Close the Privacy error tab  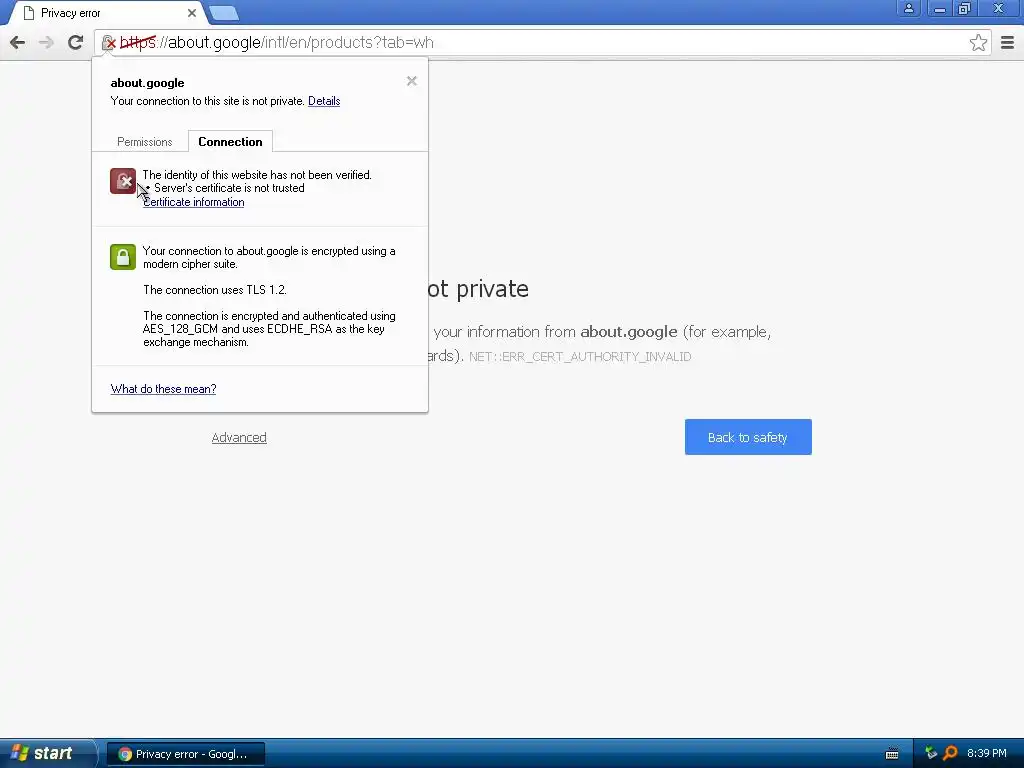(191, 13)
